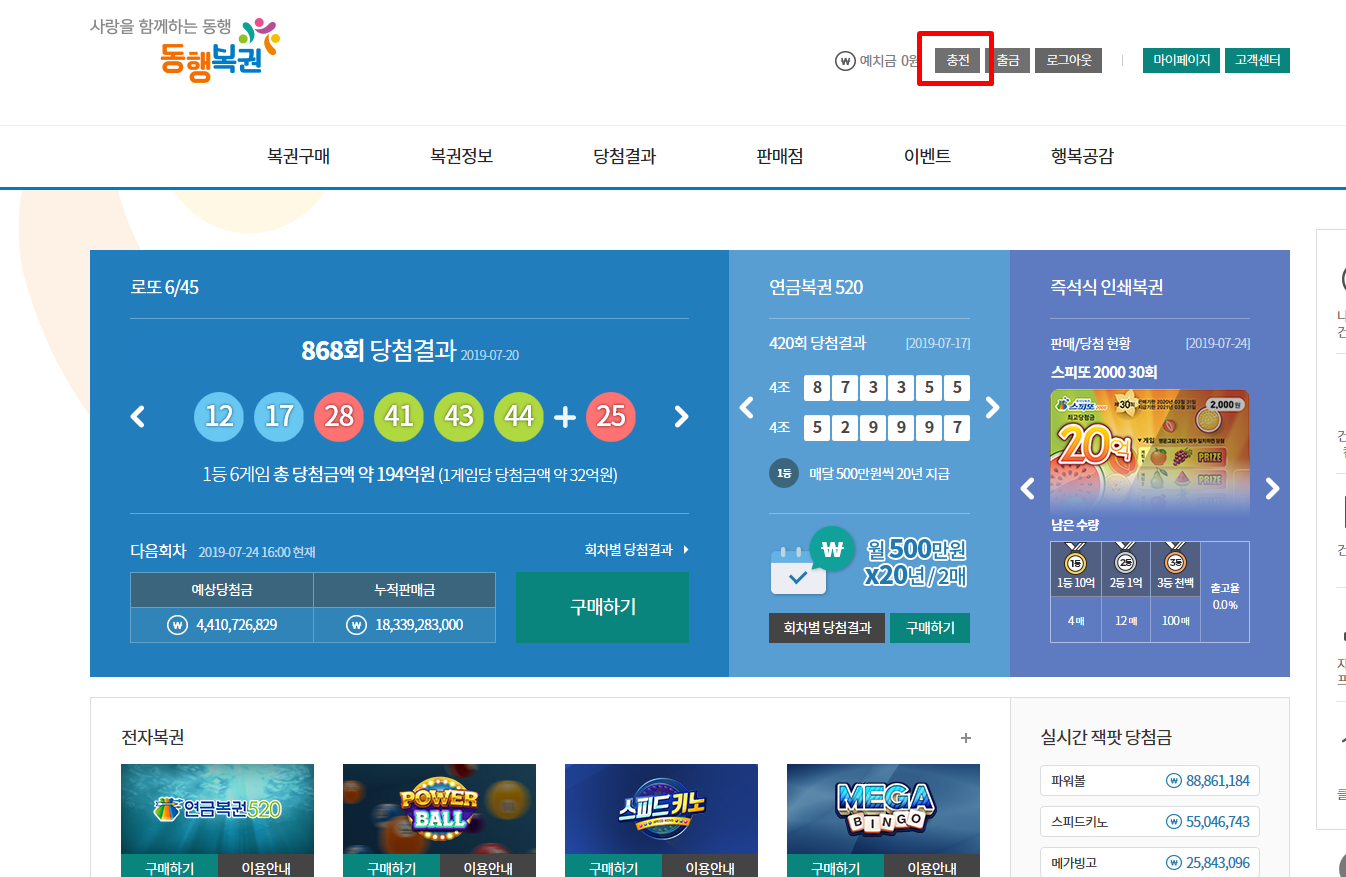Click the won icon in 파워볼 jackpot row
1346x877 pixels.
1174,781
